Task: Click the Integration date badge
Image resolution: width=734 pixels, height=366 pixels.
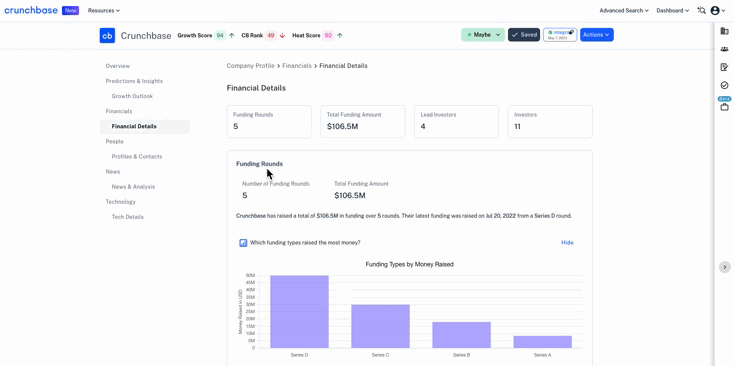Action: click(560, 35)
